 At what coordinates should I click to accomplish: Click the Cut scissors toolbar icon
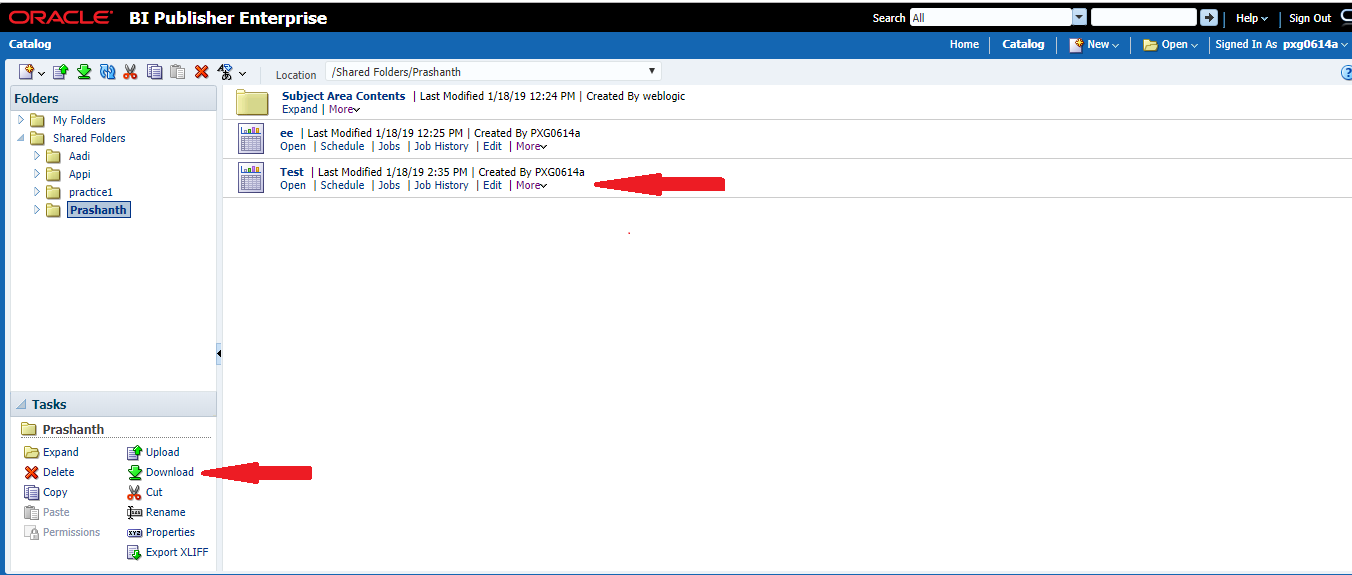(x=130, y=72)
